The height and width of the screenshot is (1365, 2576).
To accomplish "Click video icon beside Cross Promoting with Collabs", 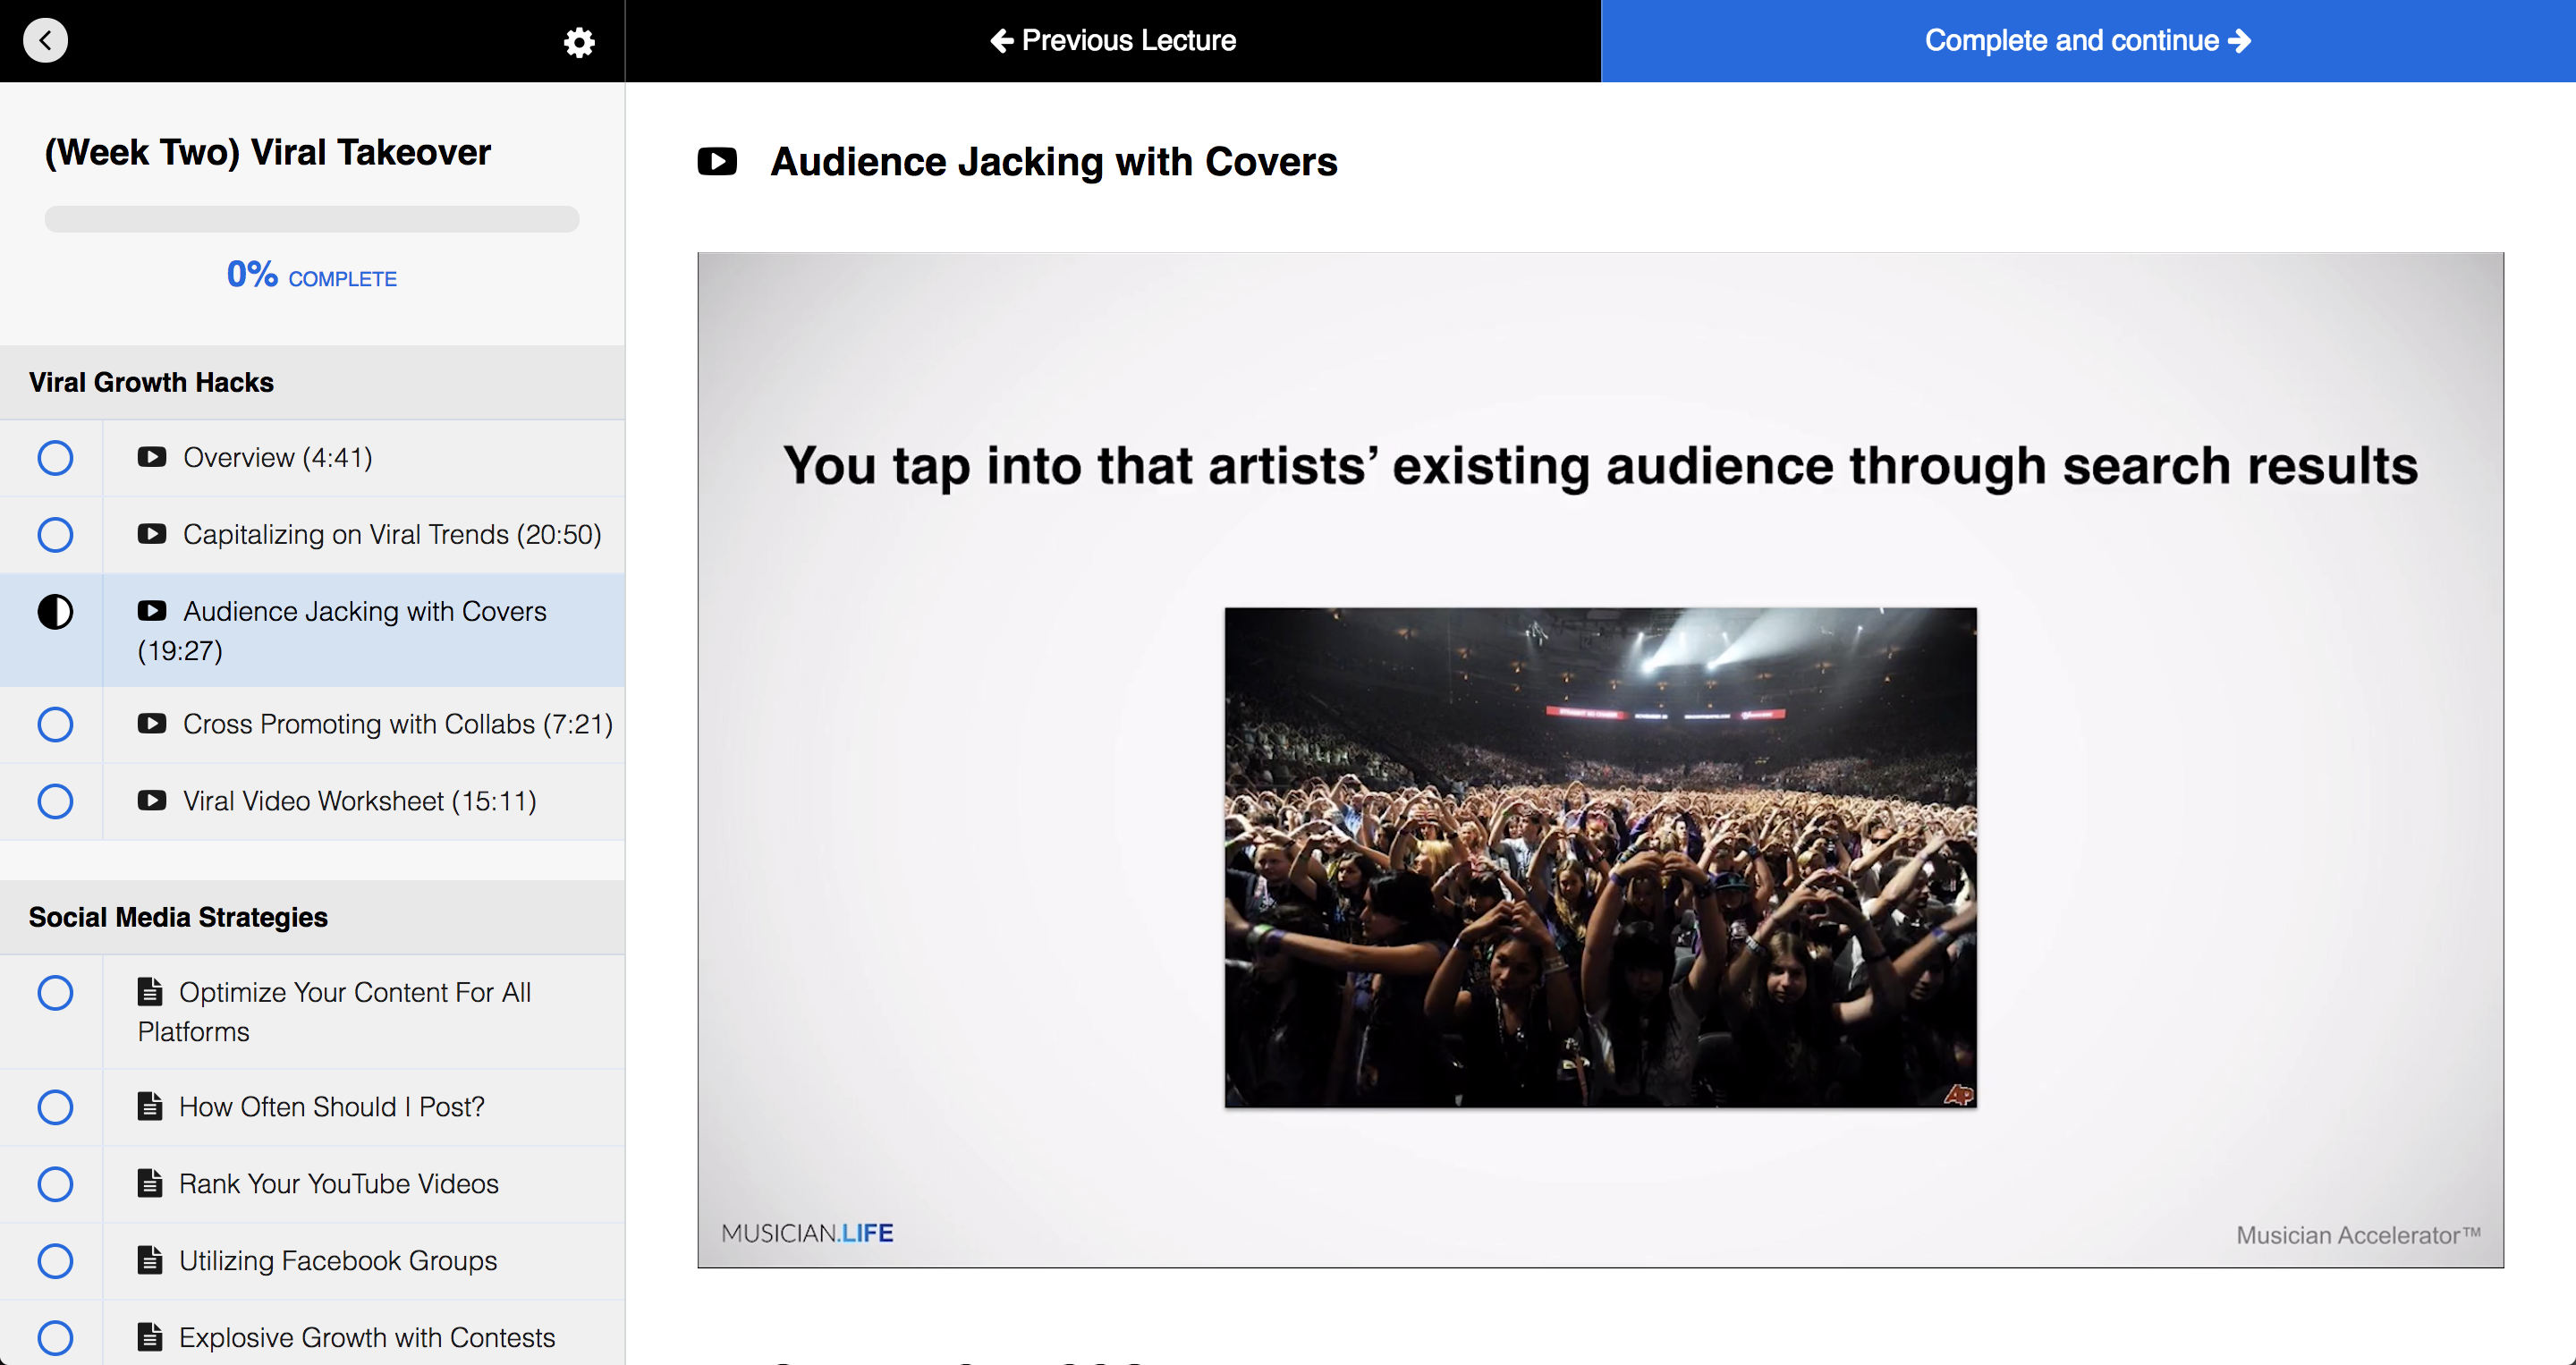I will point(152,723).
